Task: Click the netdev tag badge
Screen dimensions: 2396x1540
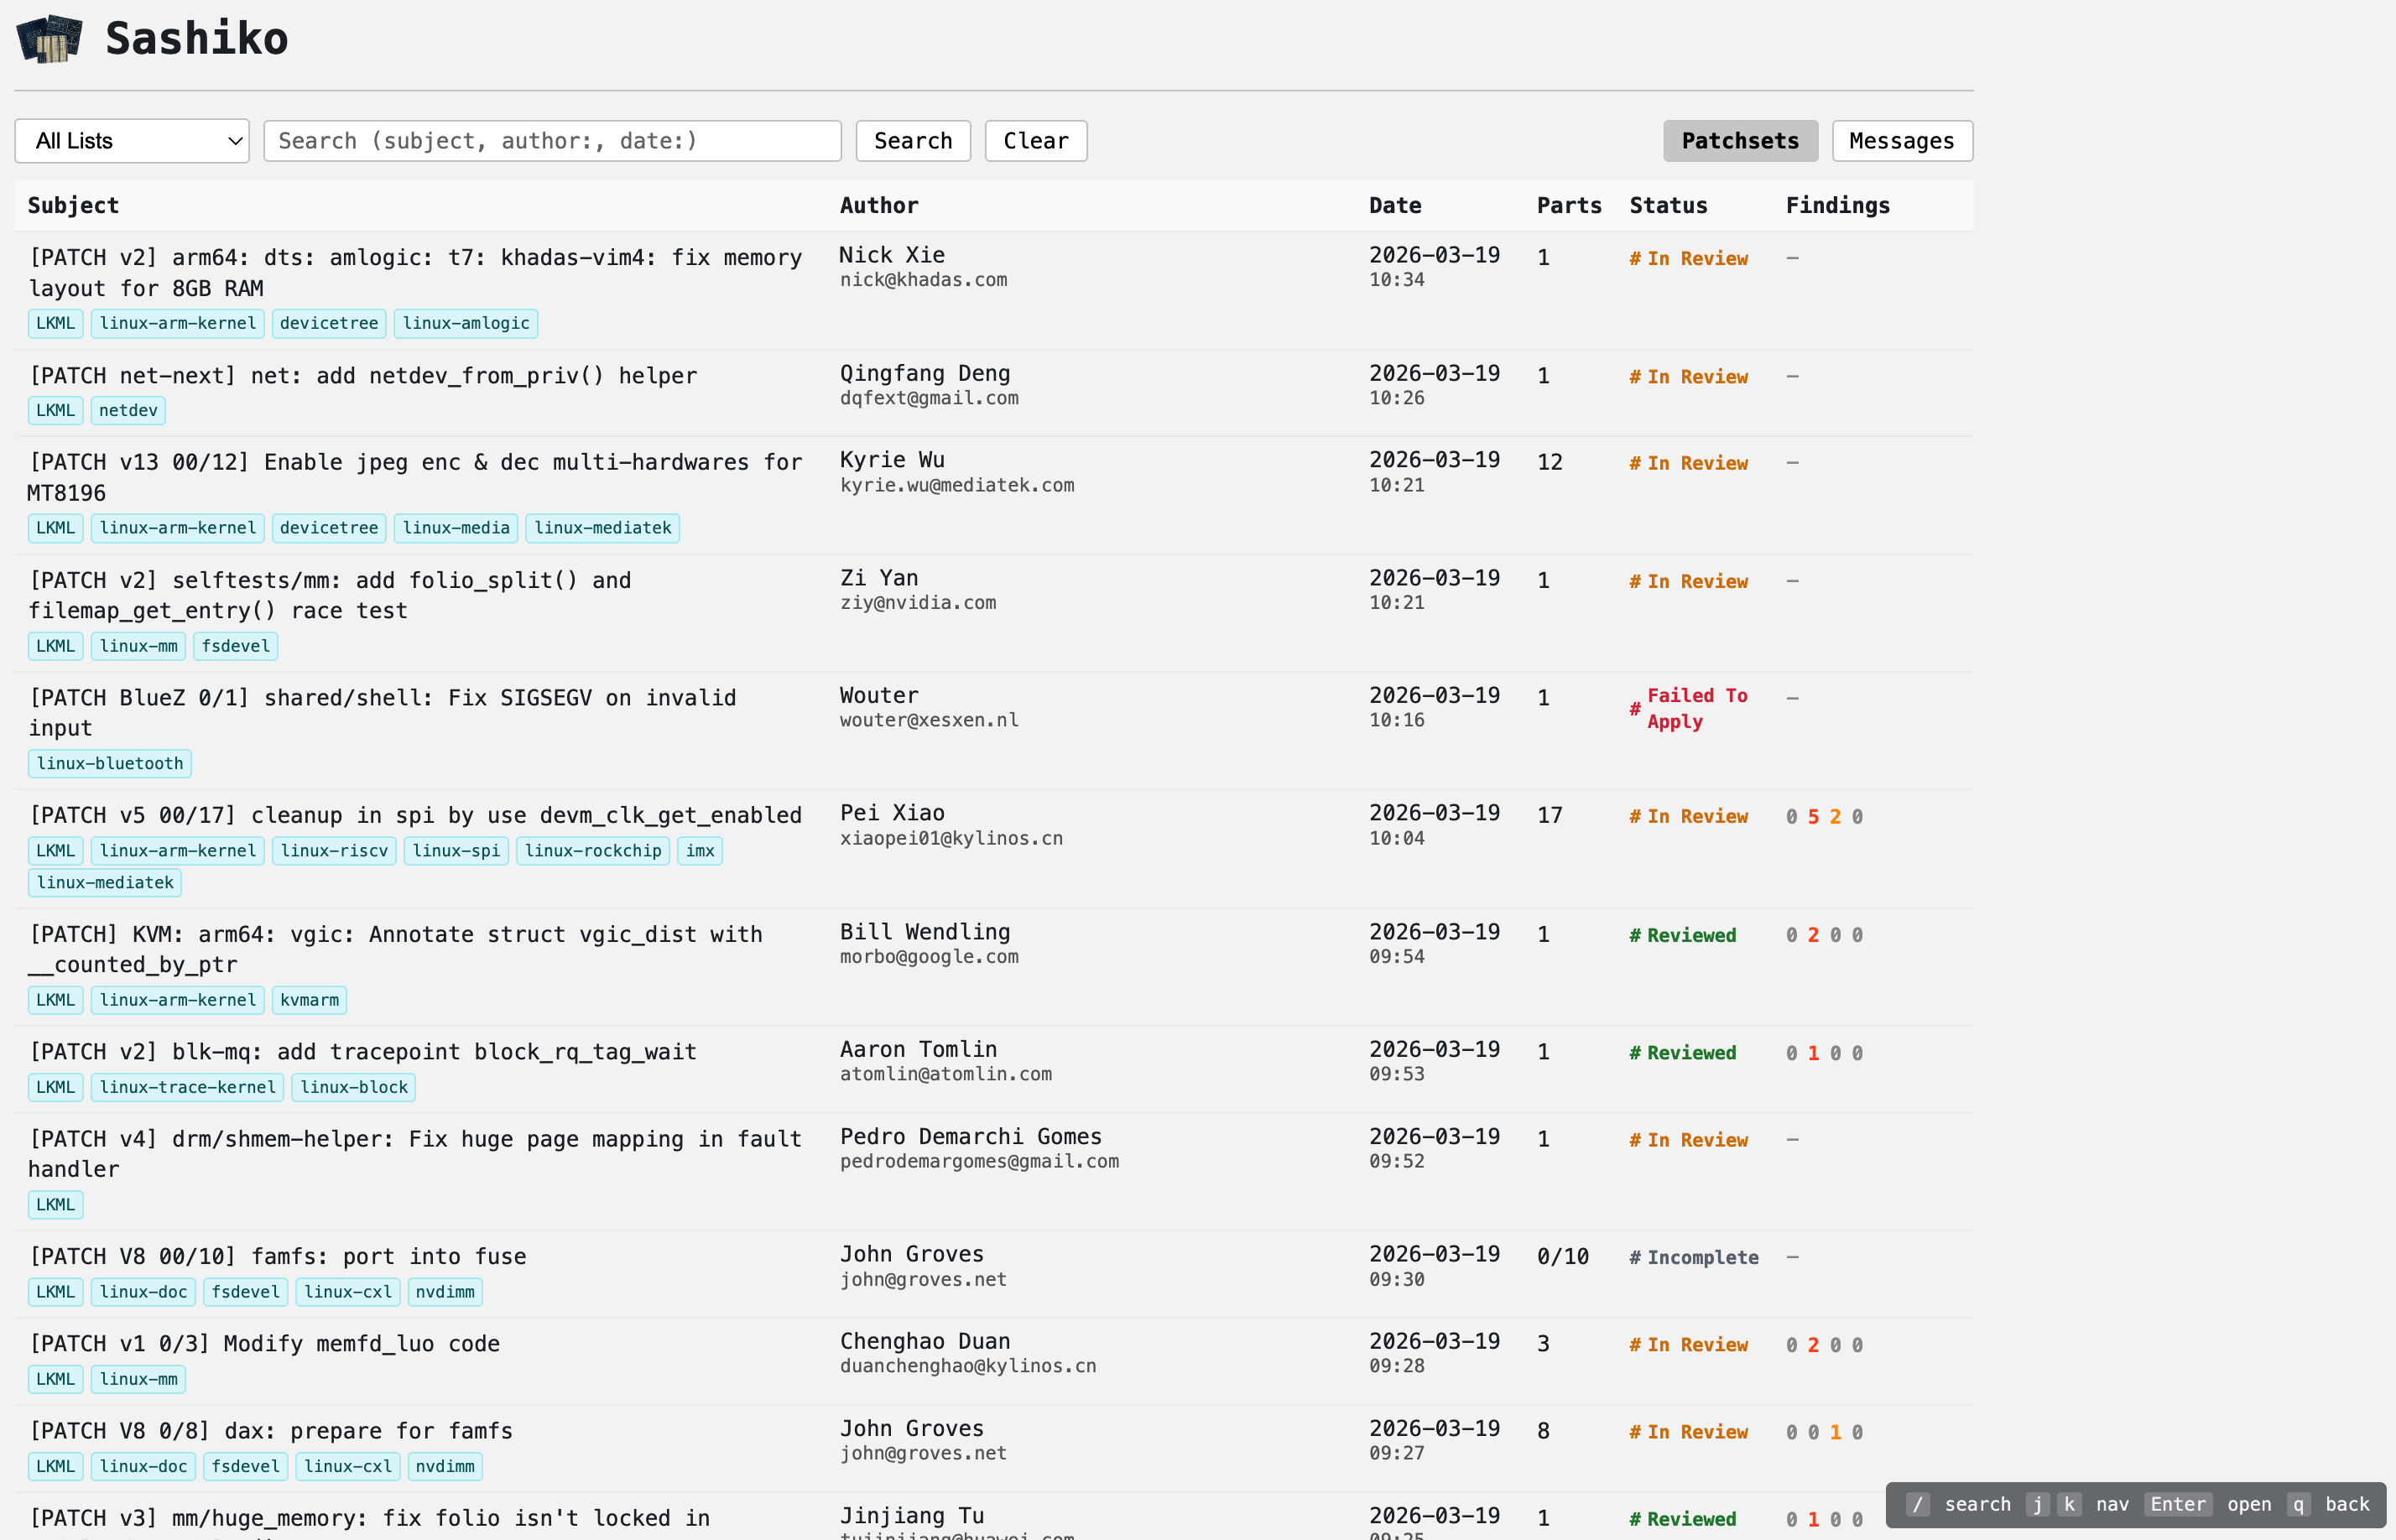Action: click(x=128, y=410)
